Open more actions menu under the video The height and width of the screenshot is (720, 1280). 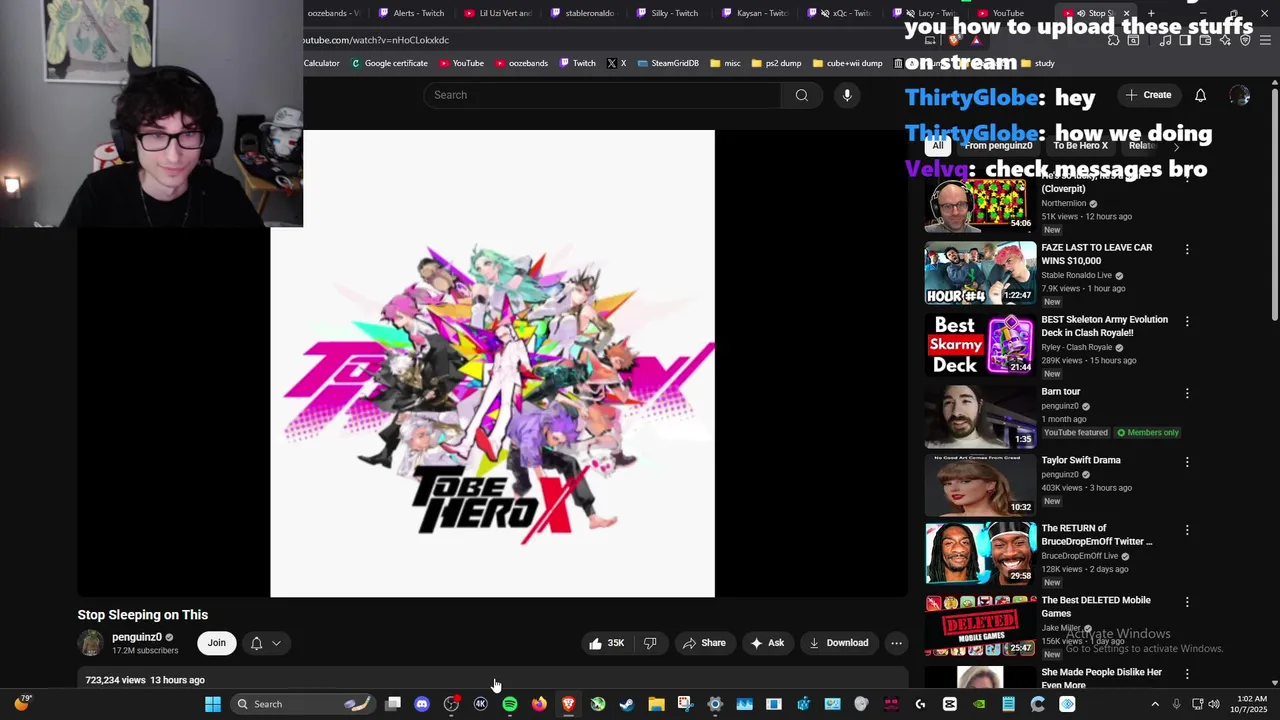[x=896, y=643]
